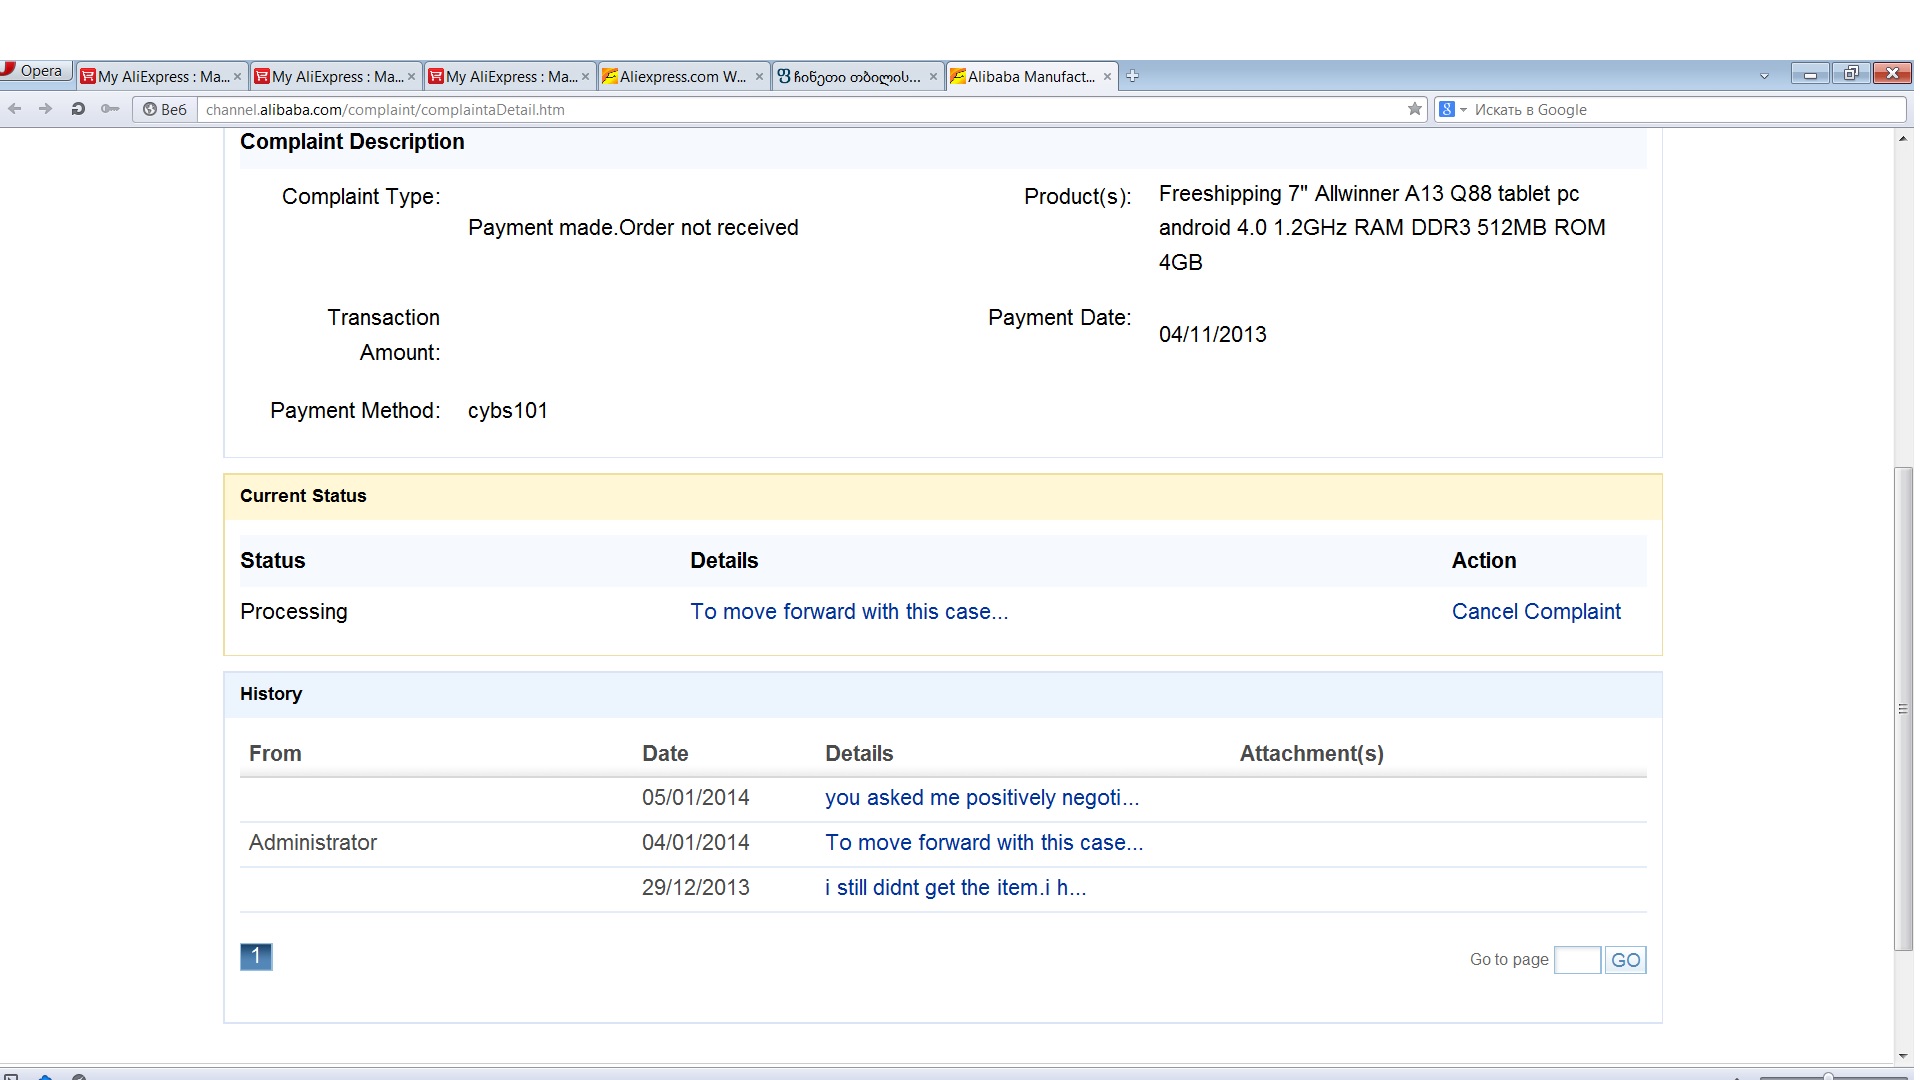Click the browser back arrow
1920x1080 pixels.
[15, 109]
